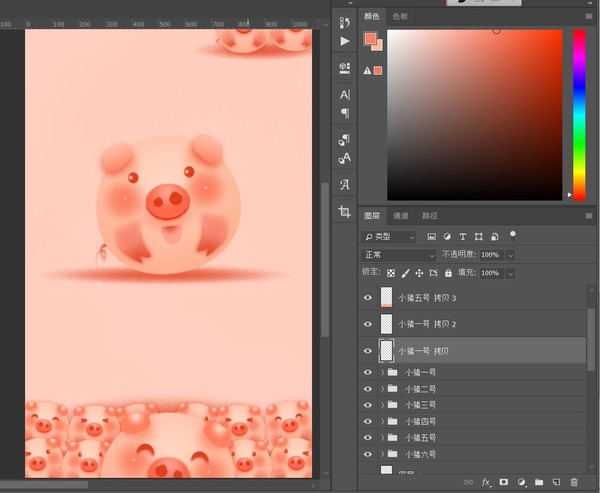Switch to the 颜色 color tab
The image size is (600, 493).
(372, 16)
